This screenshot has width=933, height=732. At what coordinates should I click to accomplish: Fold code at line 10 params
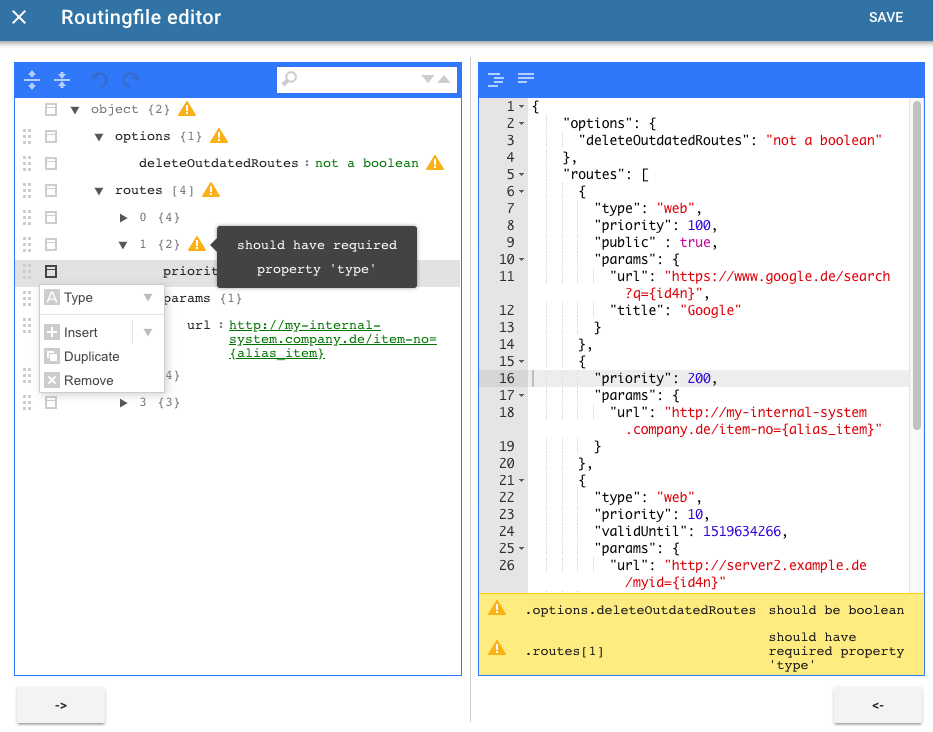[x=522, y=259]
